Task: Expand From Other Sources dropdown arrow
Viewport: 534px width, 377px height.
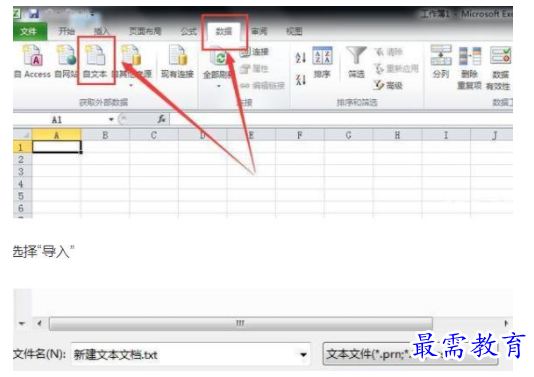Action: tap(131, 85)
